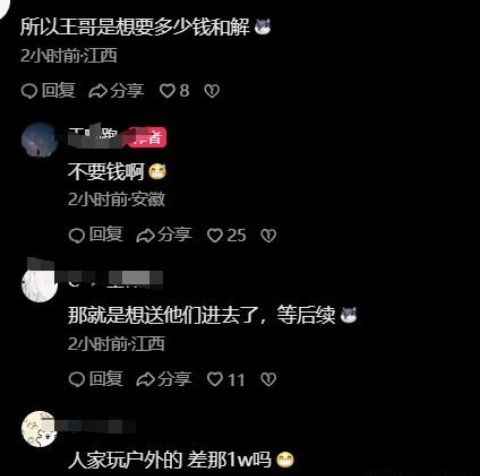Image resolution: width=480 pixels, height=476 pixels.
Task: Share the '不要钱啊' comment
Action: 164,235
